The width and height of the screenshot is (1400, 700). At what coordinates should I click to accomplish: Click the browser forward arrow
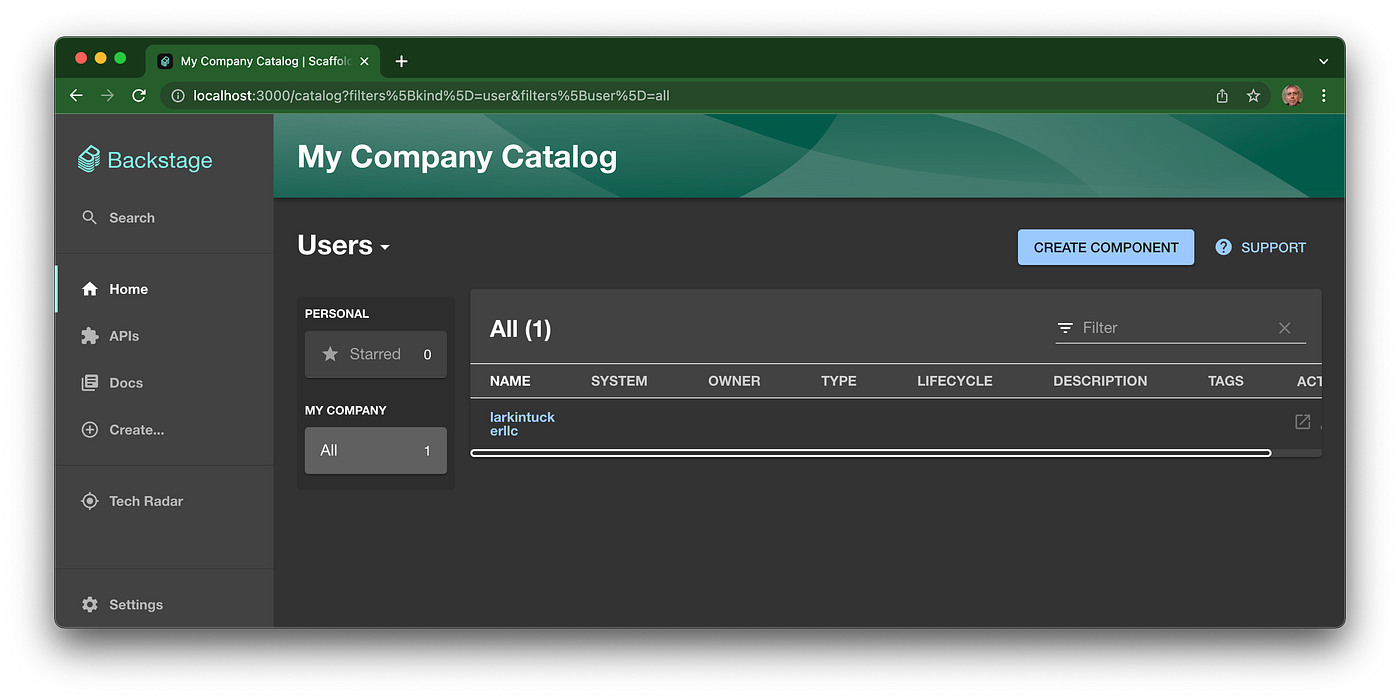point(107,96)
